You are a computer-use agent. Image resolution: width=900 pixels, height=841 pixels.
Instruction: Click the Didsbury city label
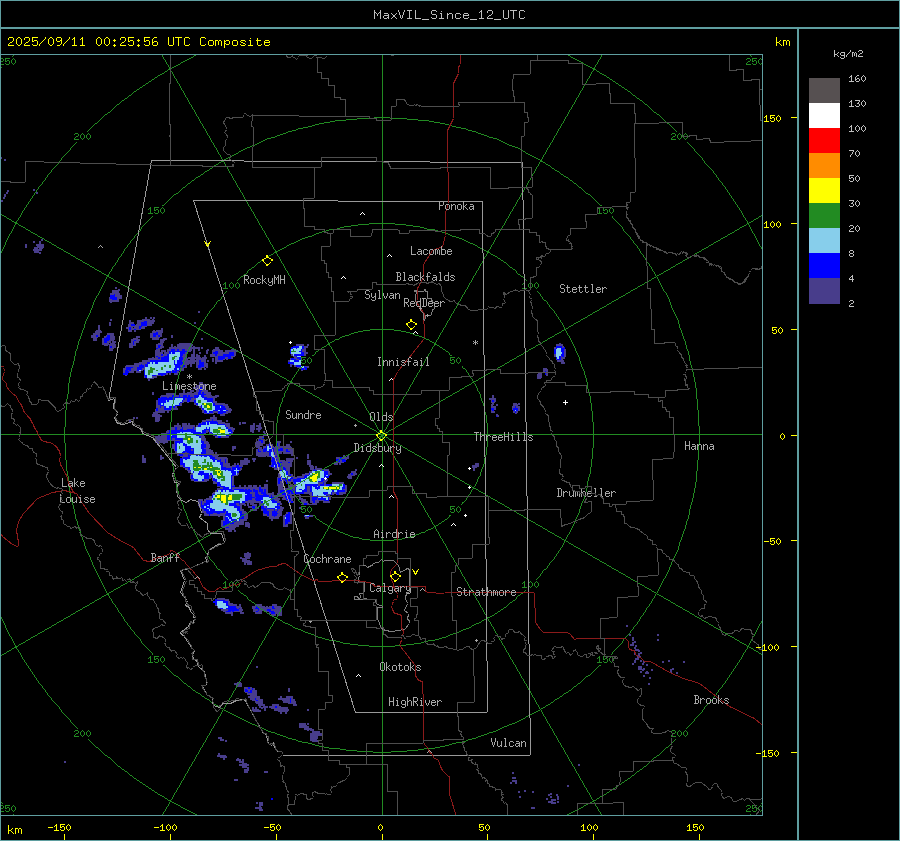[x=377, y=448]
